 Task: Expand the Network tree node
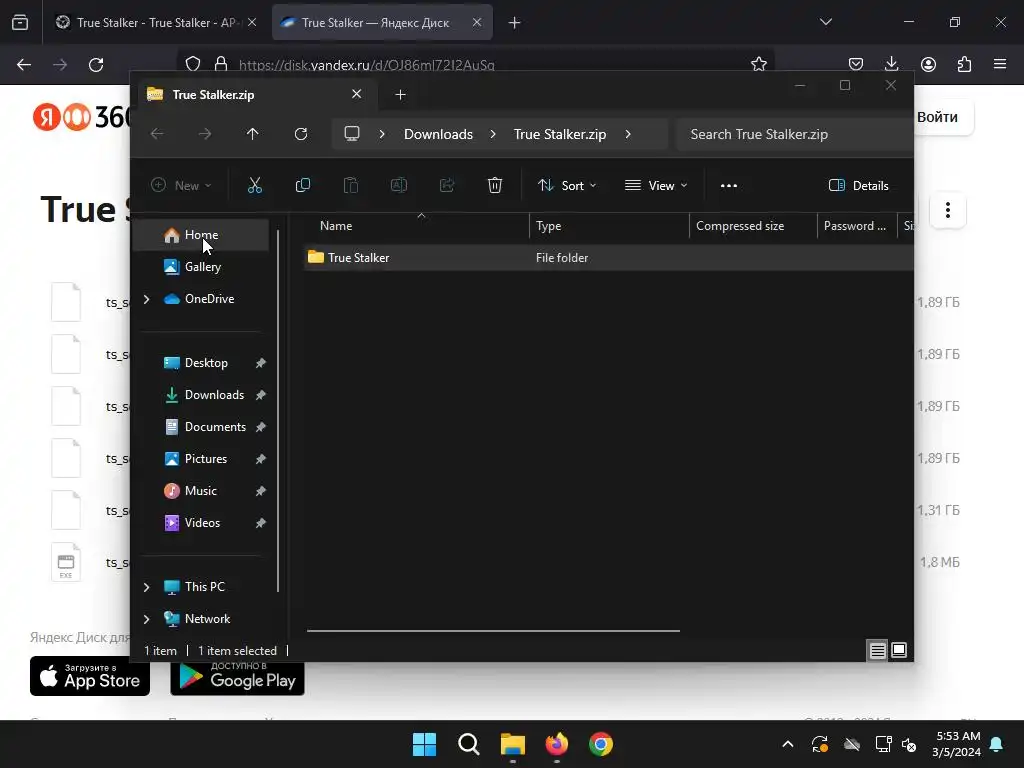click(x=147, y=619)
